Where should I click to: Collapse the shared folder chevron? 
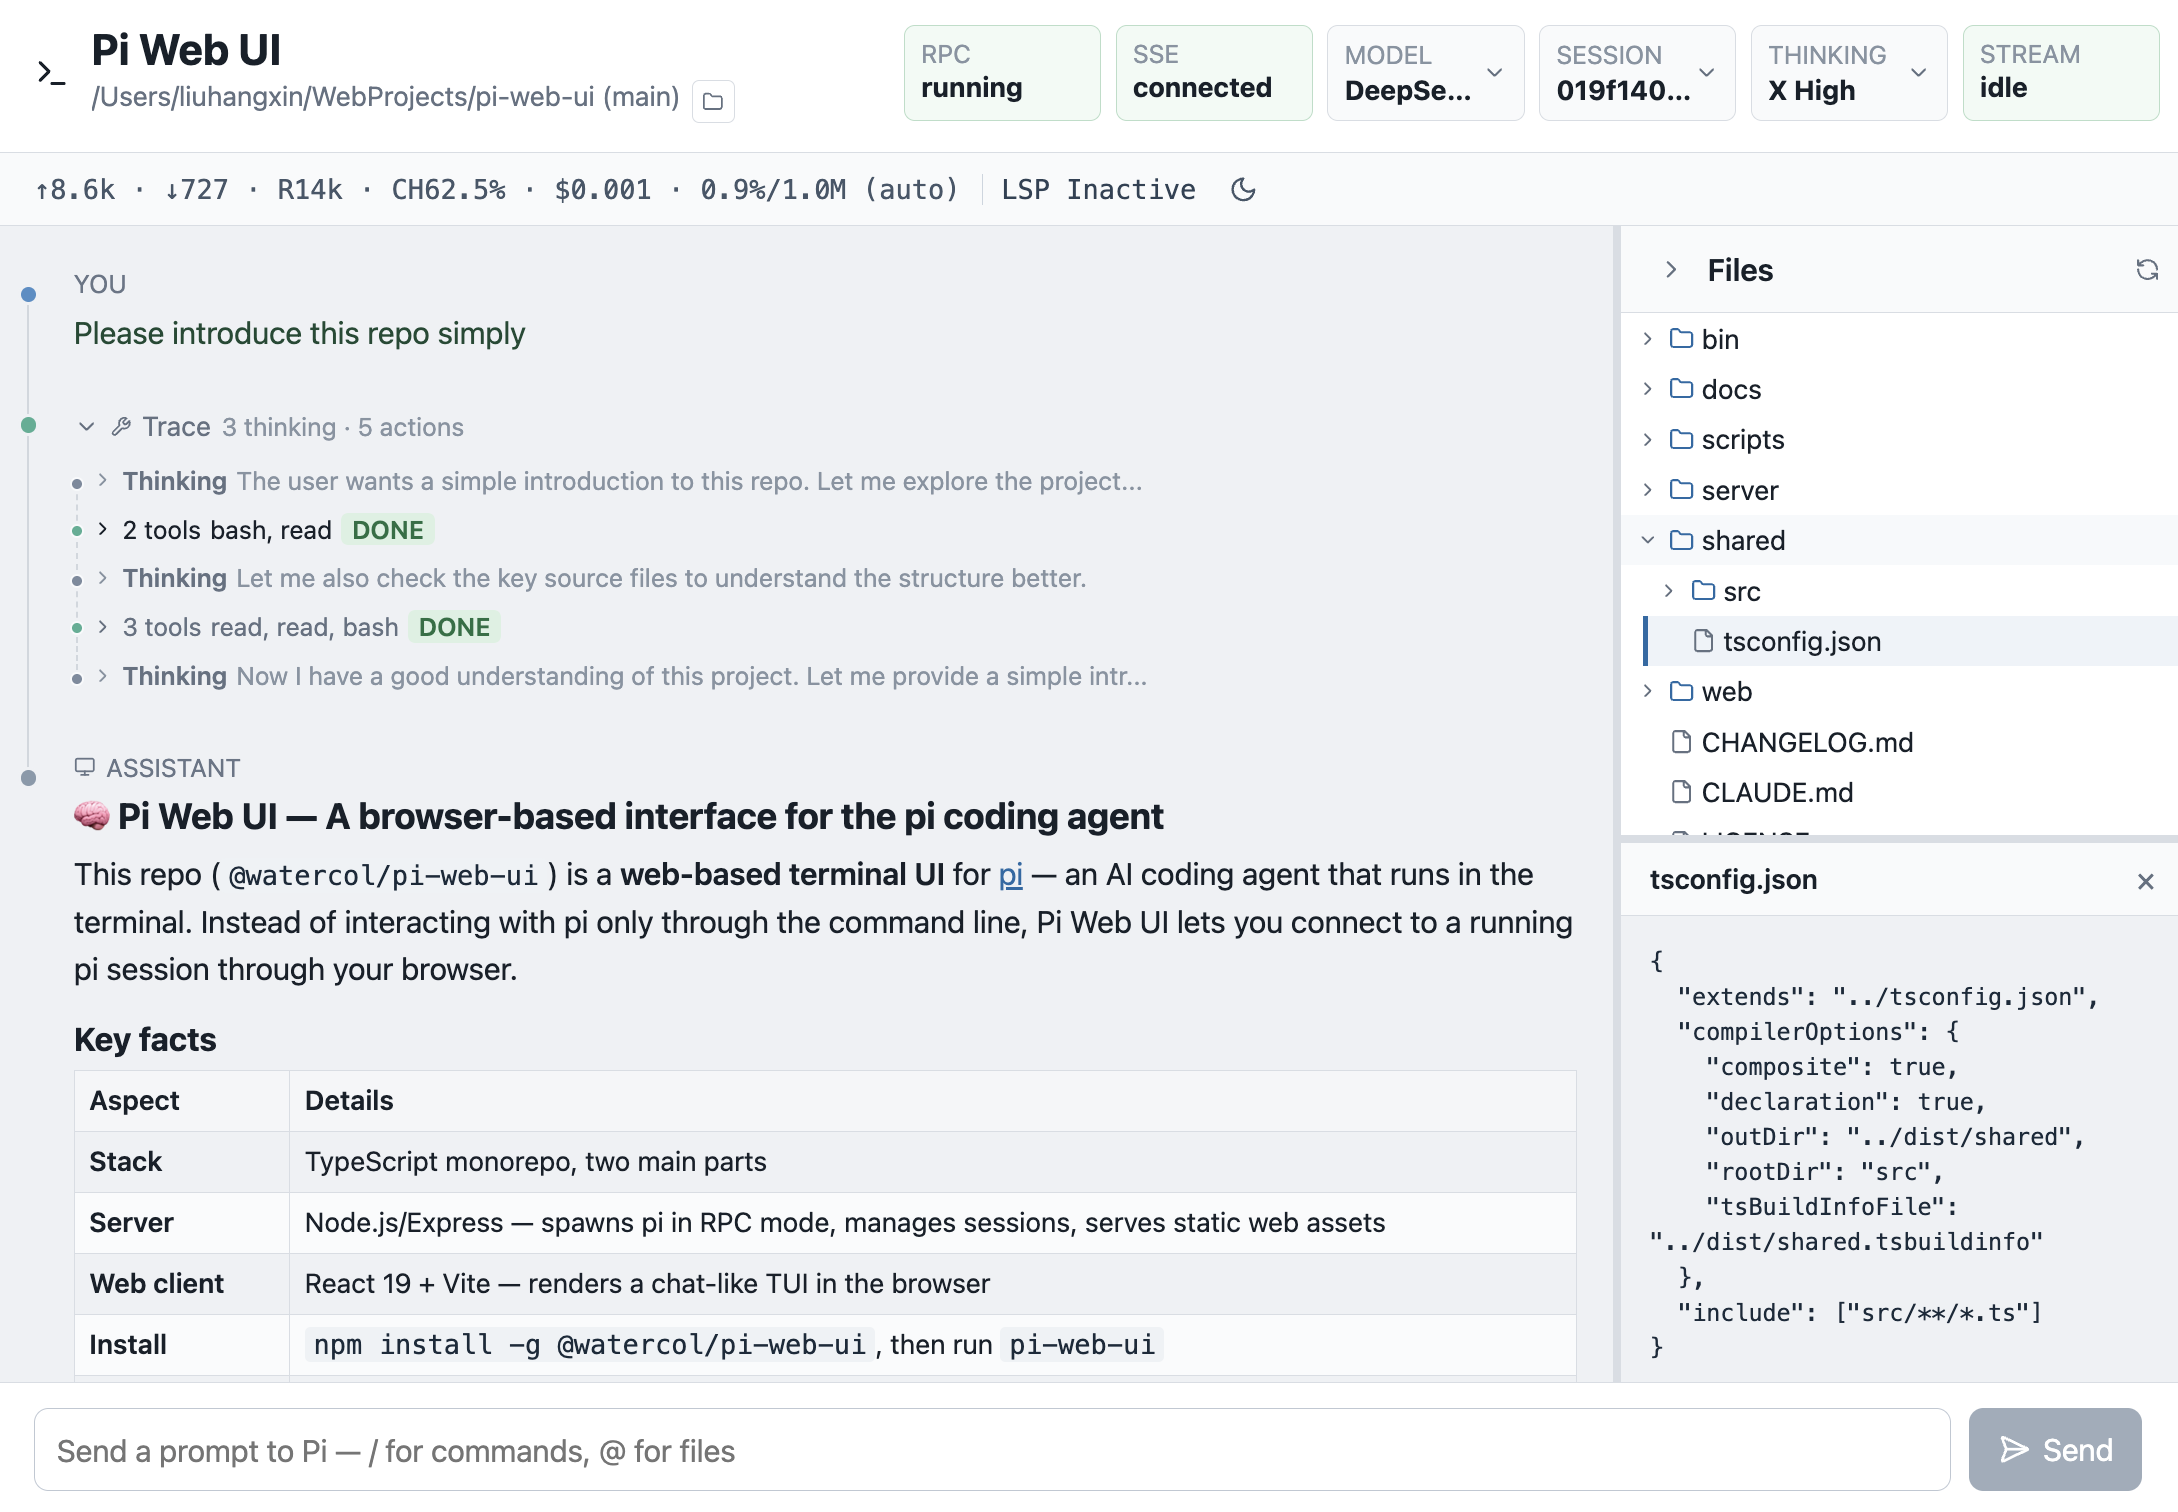coord(1647,540)
